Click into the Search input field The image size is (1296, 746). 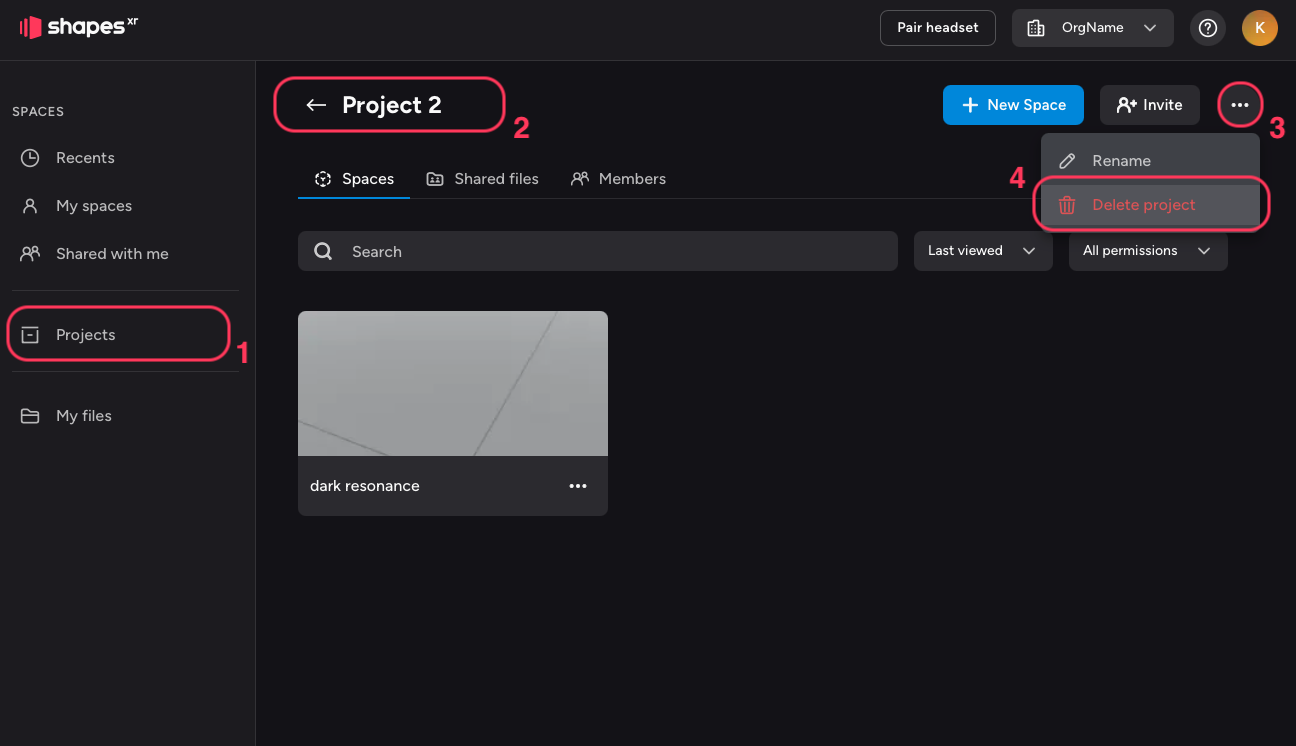coord(620,252)
